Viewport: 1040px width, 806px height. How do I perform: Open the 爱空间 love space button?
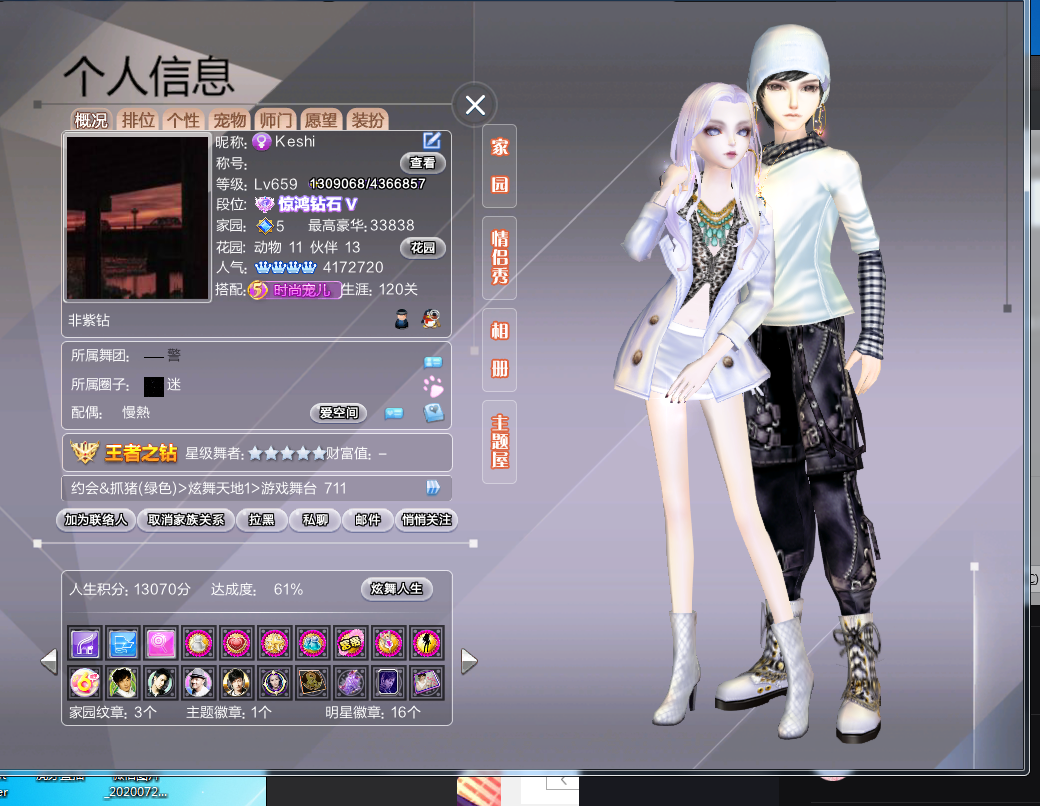[x=338, y=413]
